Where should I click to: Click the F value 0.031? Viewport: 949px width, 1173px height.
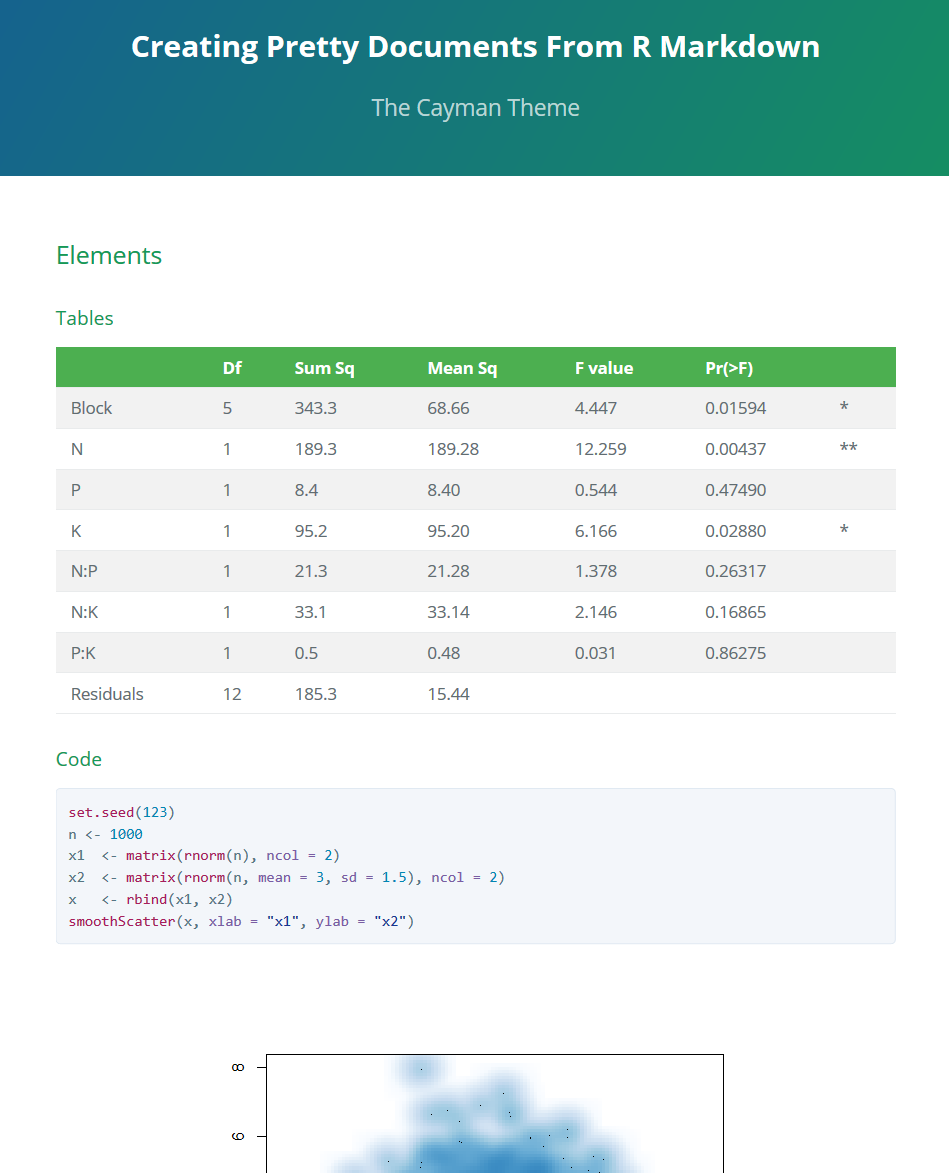[x=595, y=653]
